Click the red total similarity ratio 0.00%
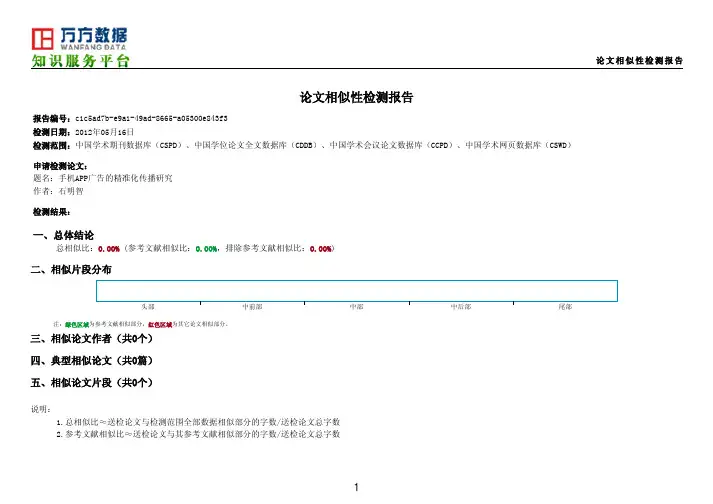The height and width of the screenshot is (504, 713). click(108, 248)
